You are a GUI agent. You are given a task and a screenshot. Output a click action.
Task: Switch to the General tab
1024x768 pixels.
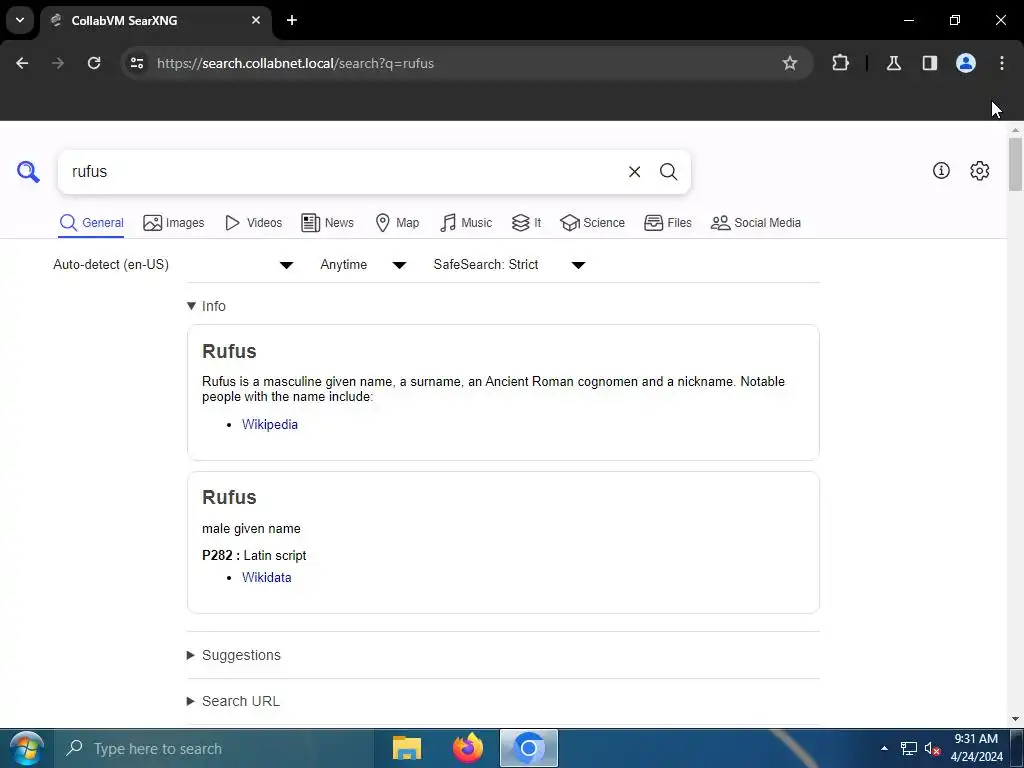click(91, 223)
